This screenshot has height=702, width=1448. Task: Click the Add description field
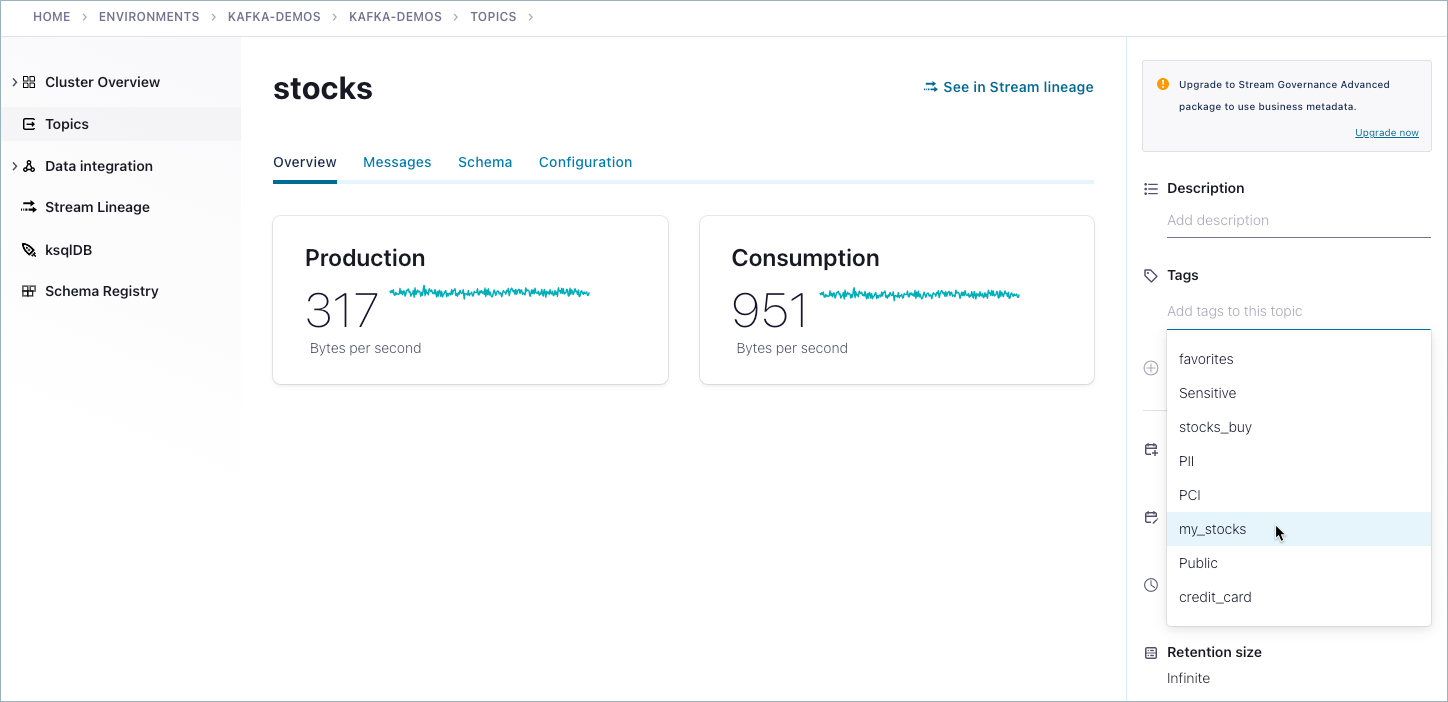(x=1298, y=220)
